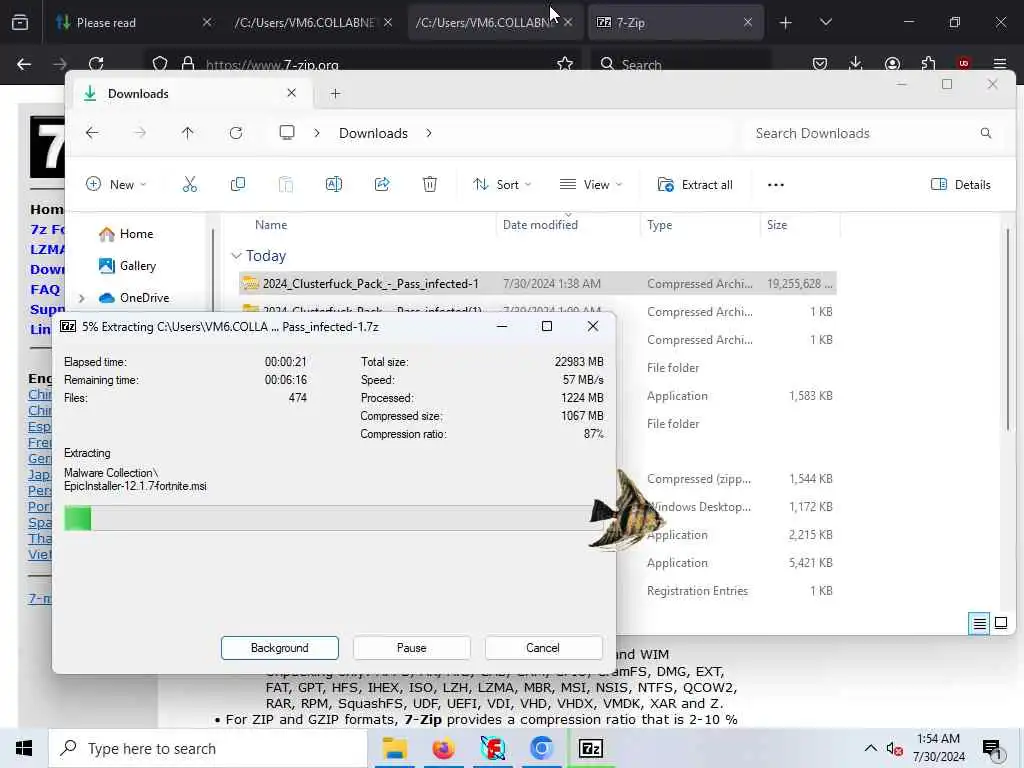
Task: Select 2024_Clusterfuck_Pack_-_Pass_infected-1 file row
Action: click(x=537, y=283)
